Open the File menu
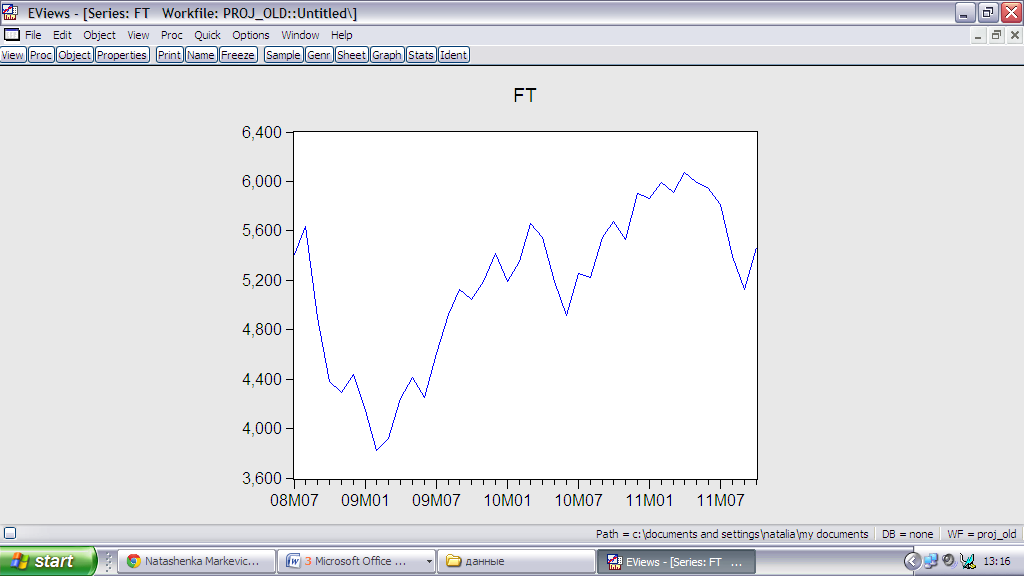This screenshot has height=576, width=1024. (x=33, y=35)
